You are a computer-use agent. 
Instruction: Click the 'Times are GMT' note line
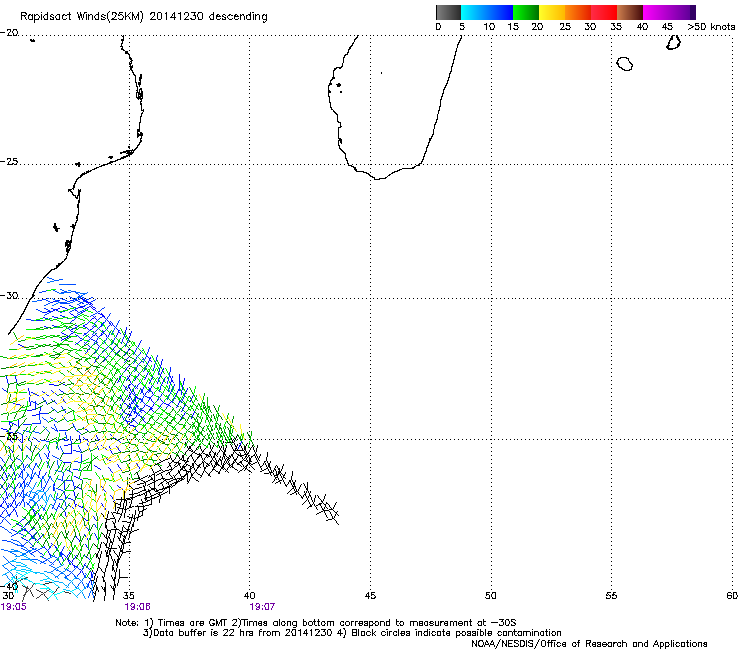tap(316, 623)
